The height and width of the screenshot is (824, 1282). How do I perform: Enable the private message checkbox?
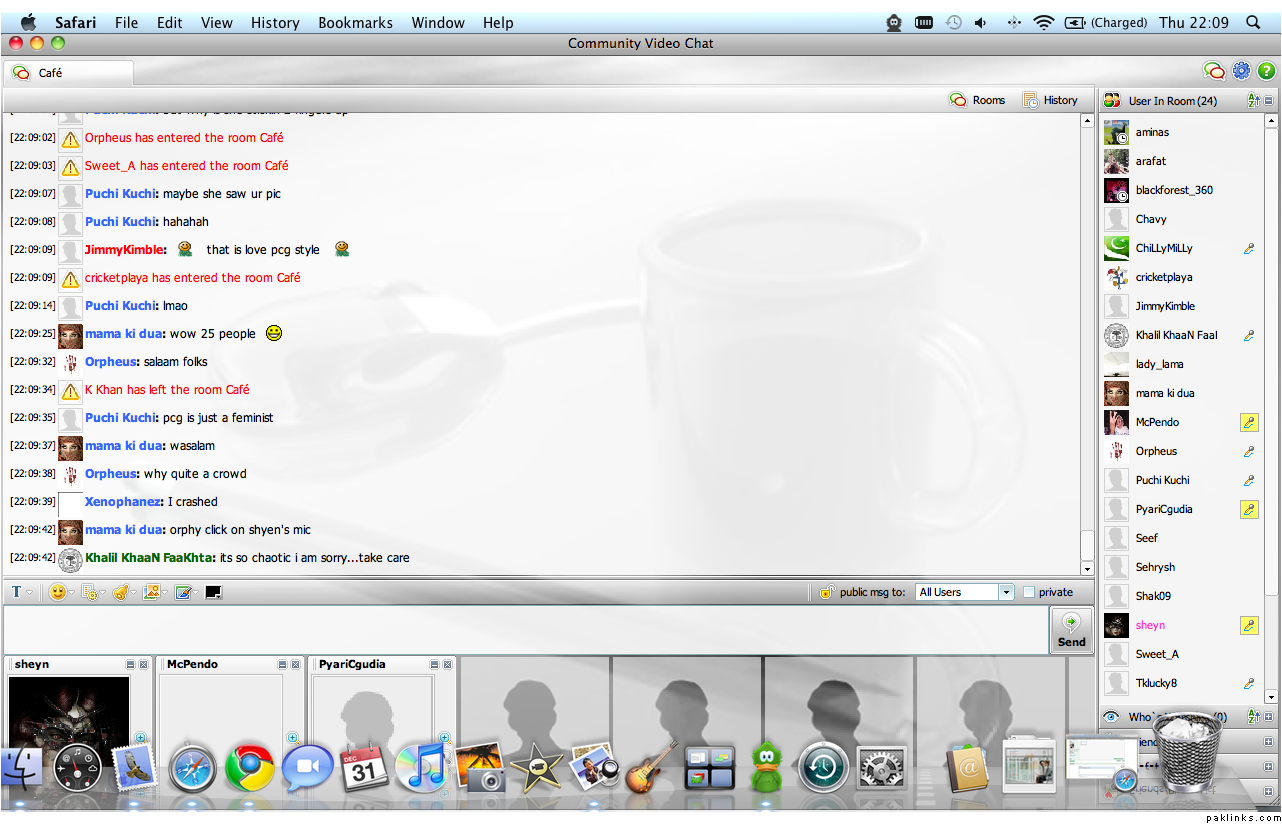tap(1029, 592)
